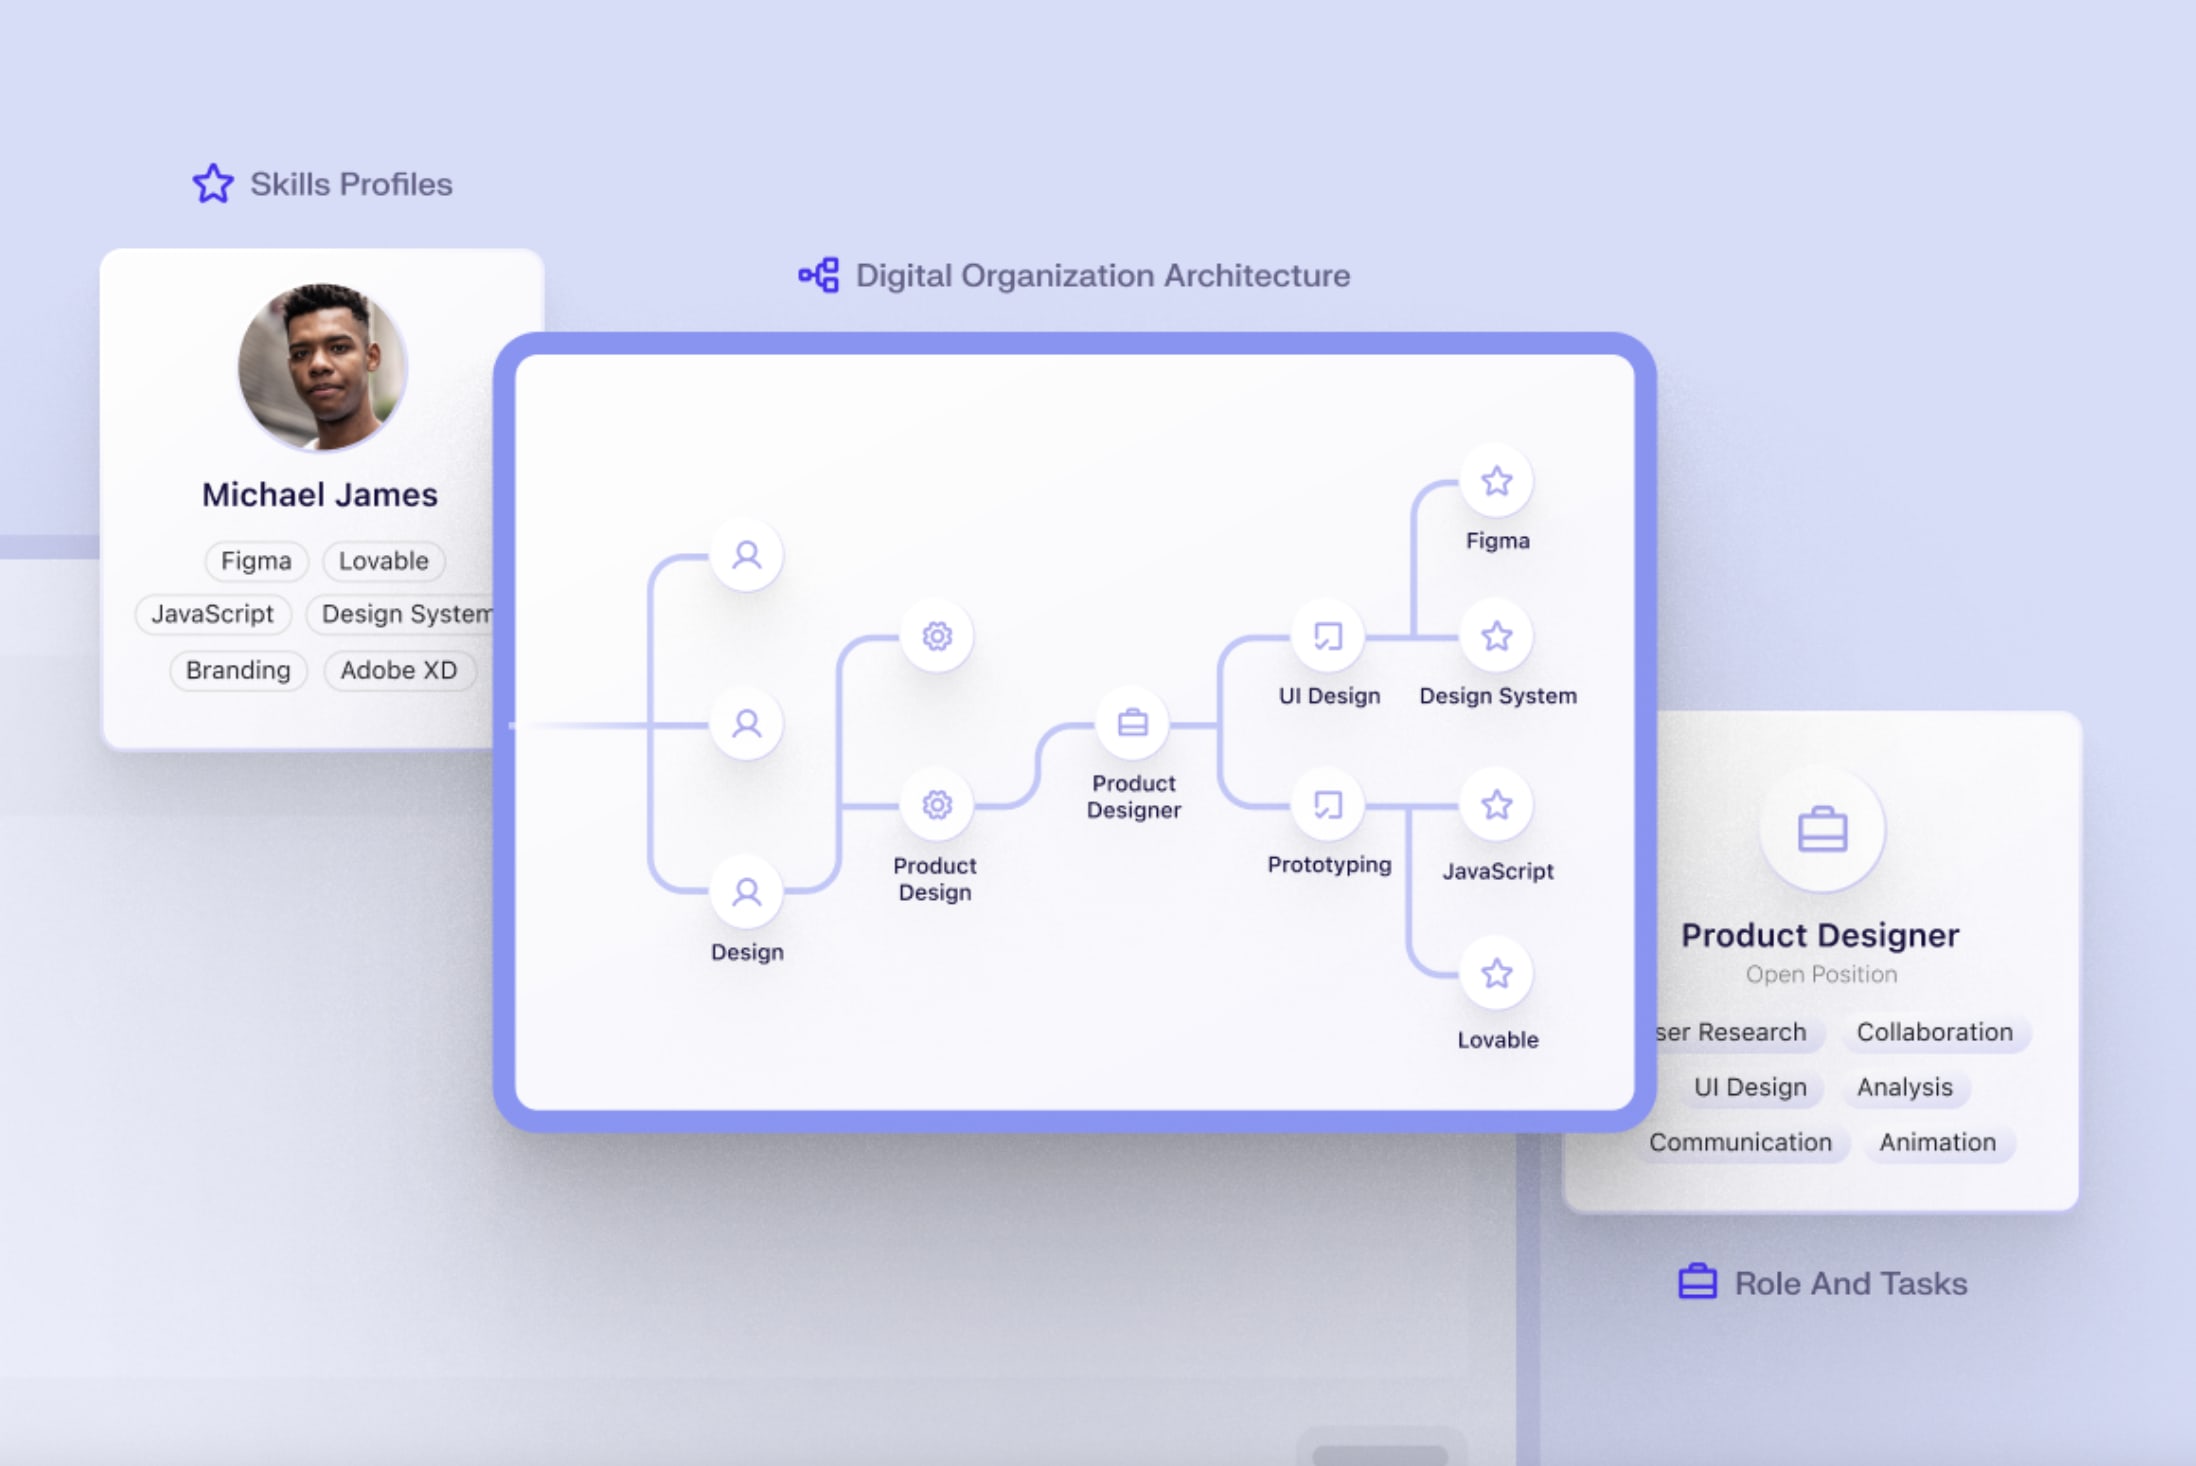Click the Lovable label in diagram
Image resolution: width=2196 pixels, height=1466 pixels.
(1498, 1040)
